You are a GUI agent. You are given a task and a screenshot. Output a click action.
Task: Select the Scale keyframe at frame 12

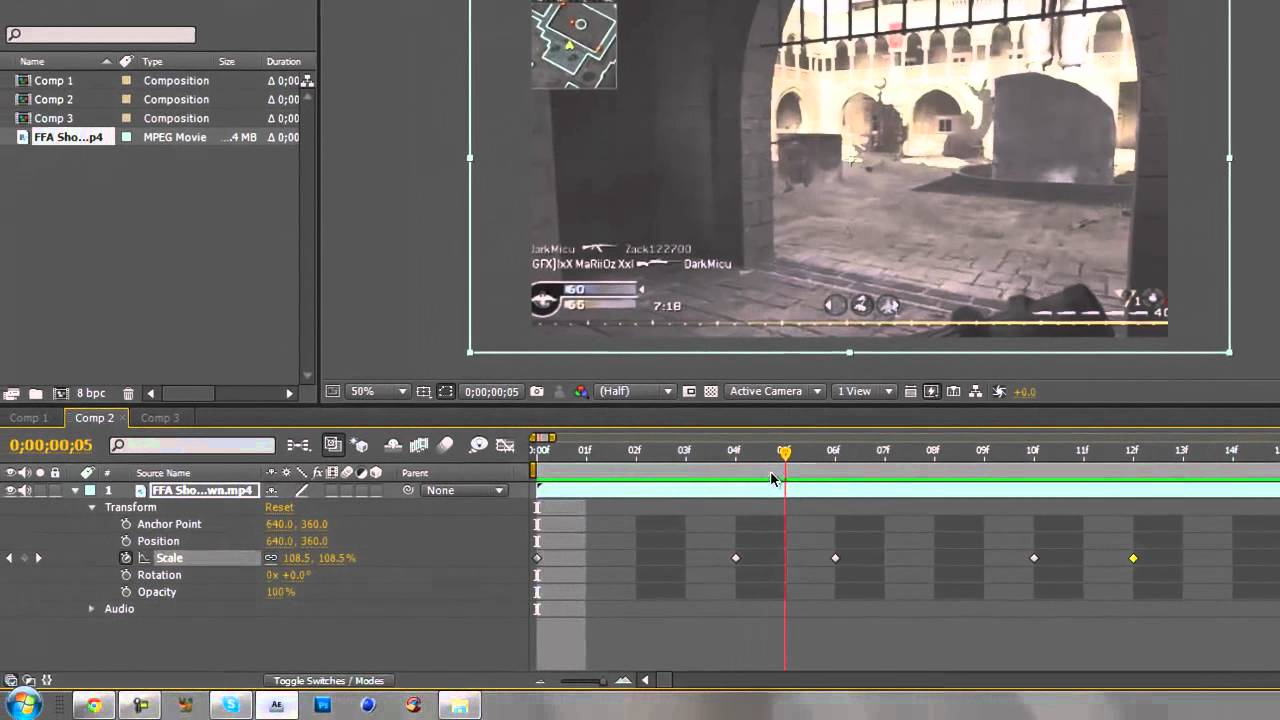[x=1133, y=558]
